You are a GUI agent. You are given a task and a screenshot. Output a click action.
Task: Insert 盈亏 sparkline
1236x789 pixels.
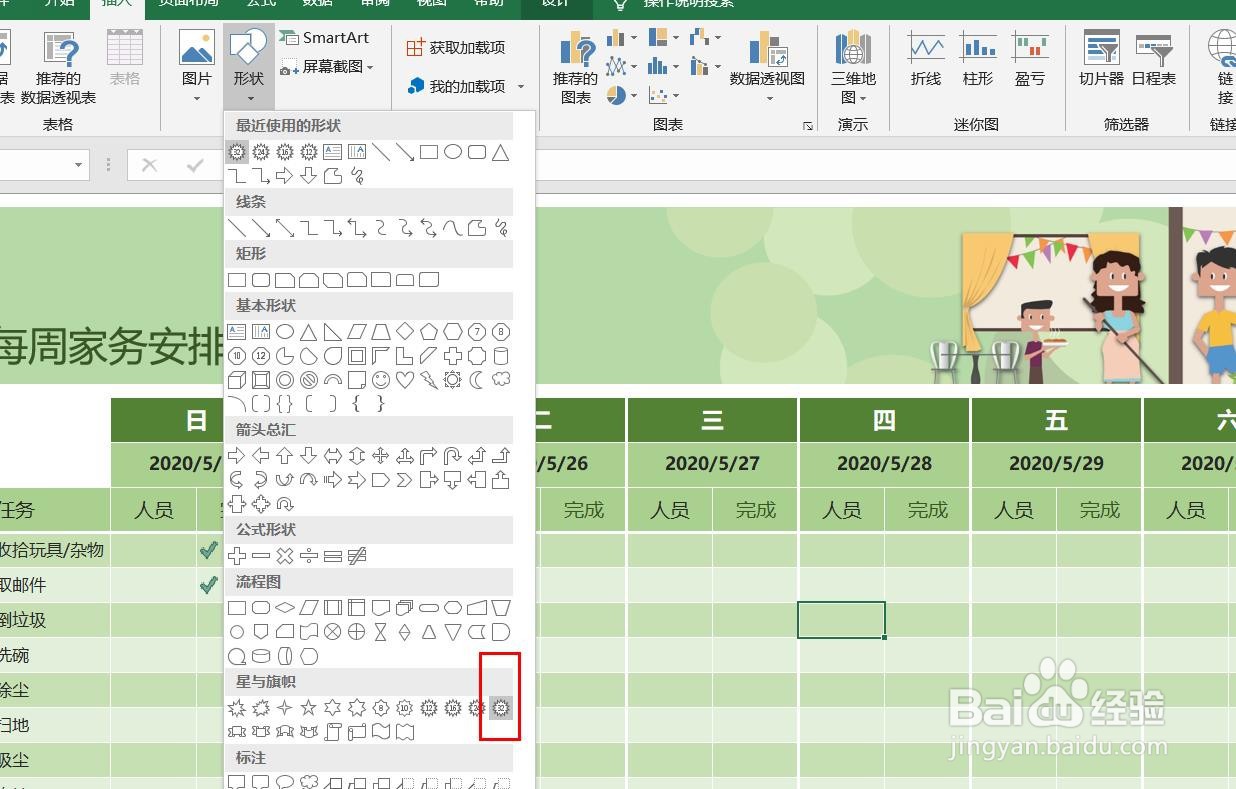[1030, 58]
